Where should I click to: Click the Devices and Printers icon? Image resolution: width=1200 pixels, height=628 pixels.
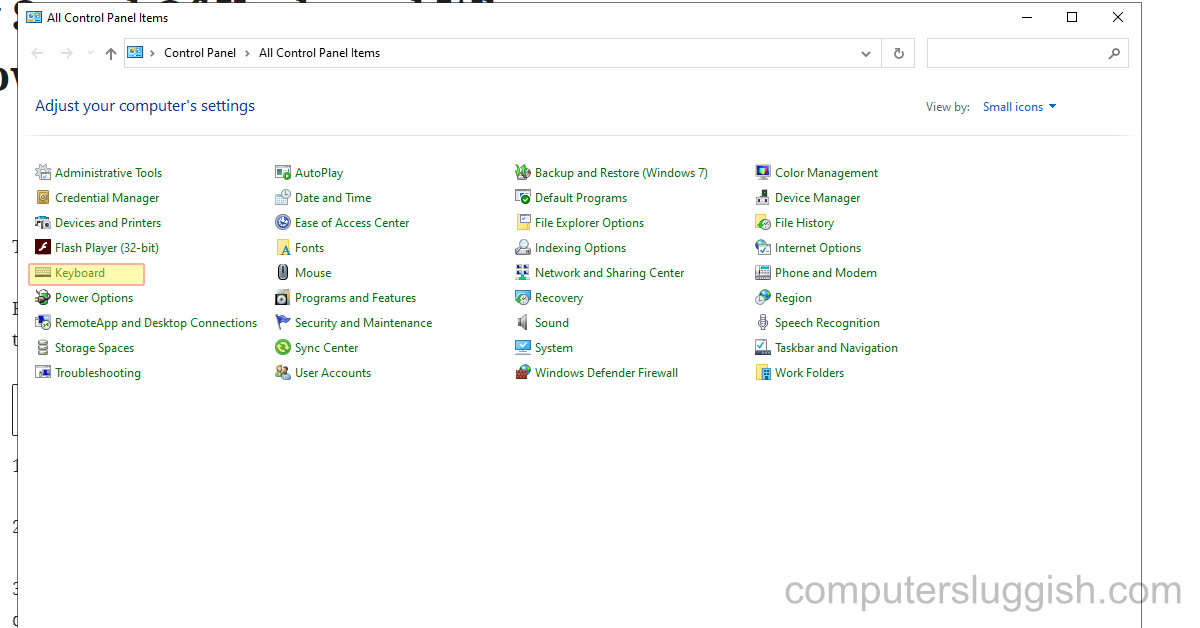43,223
